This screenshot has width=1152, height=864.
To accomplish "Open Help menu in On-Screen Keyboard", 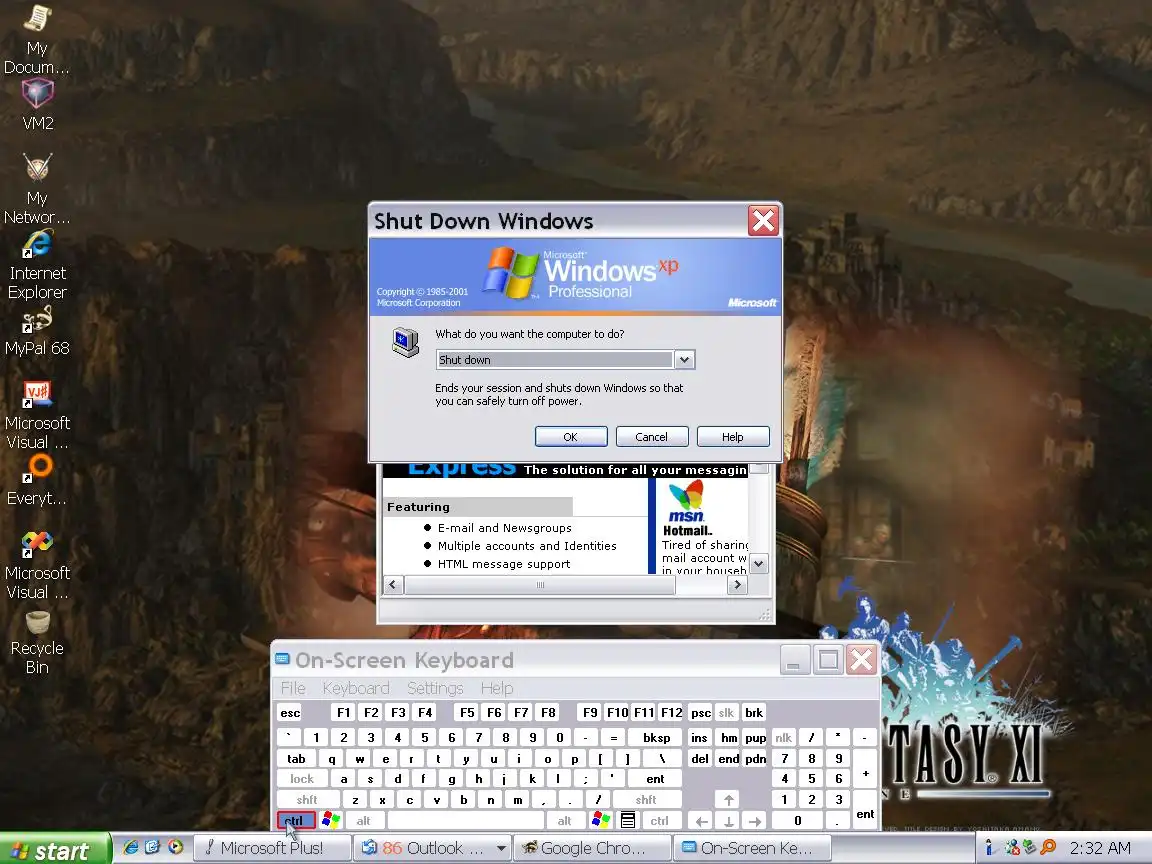I will [497, 688].
